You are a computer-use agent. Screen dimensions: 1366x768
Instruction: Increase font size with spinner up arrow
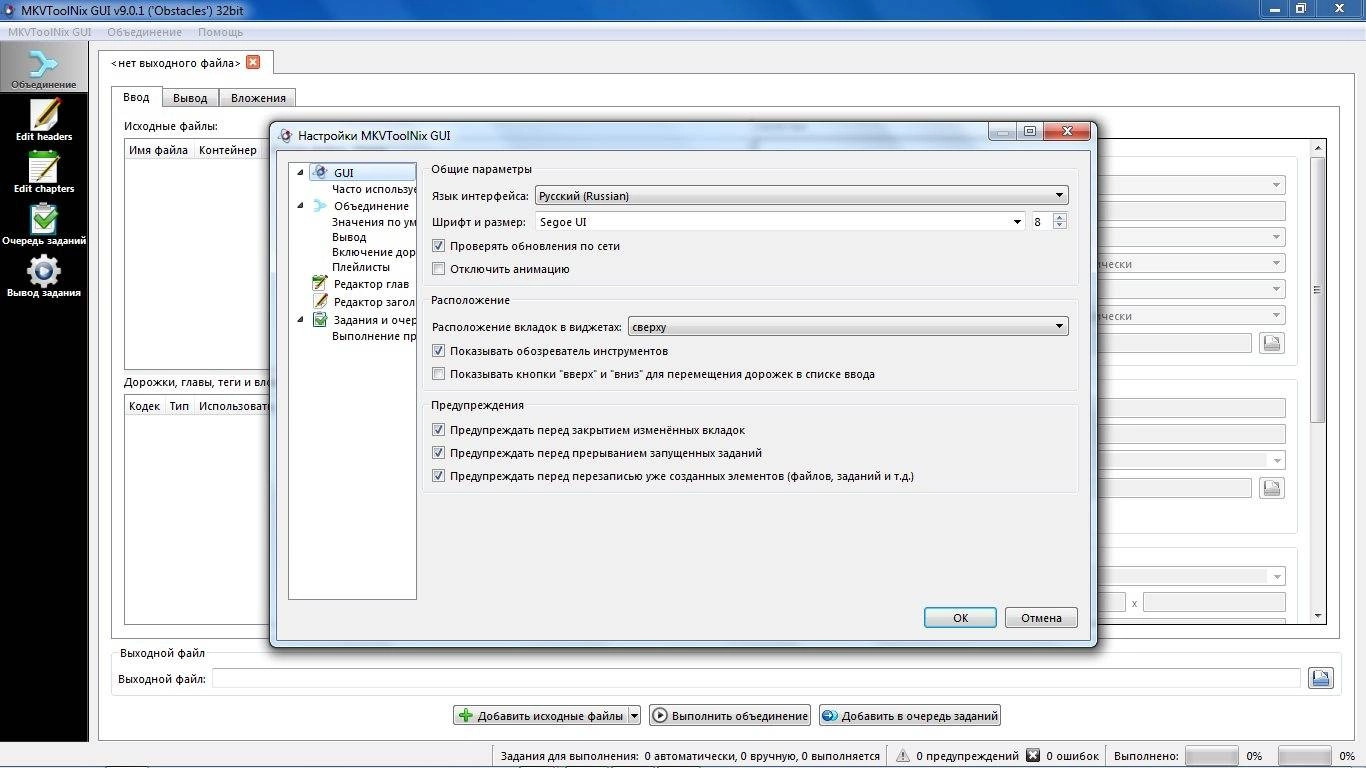(x=1060, y=217)
